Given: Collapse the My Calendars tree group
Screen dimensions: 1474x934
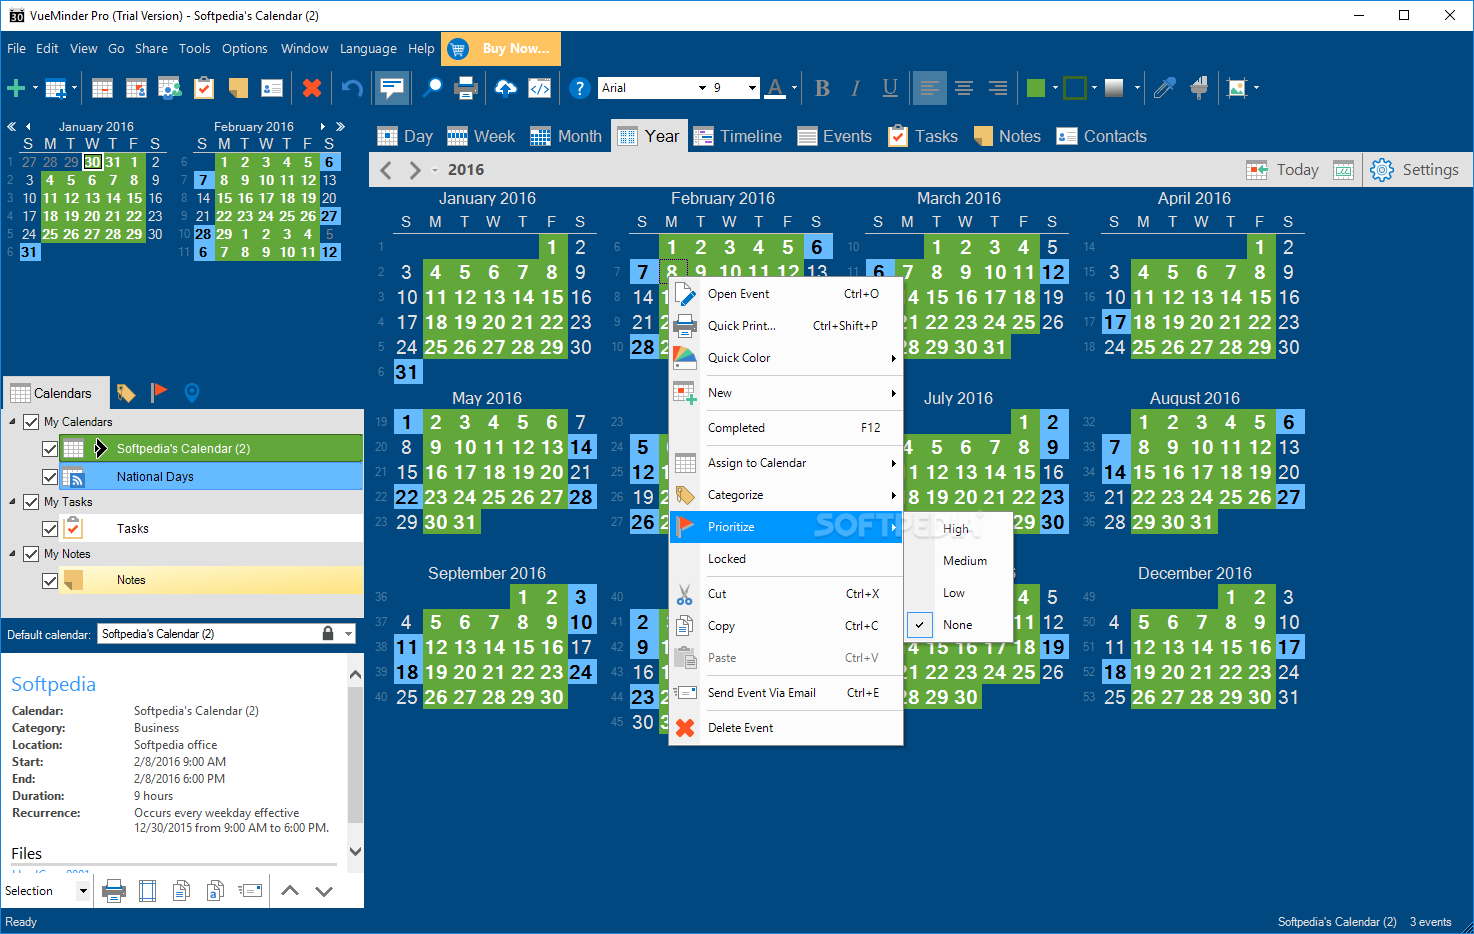Looking at the screenshot, I should point(13,422).
